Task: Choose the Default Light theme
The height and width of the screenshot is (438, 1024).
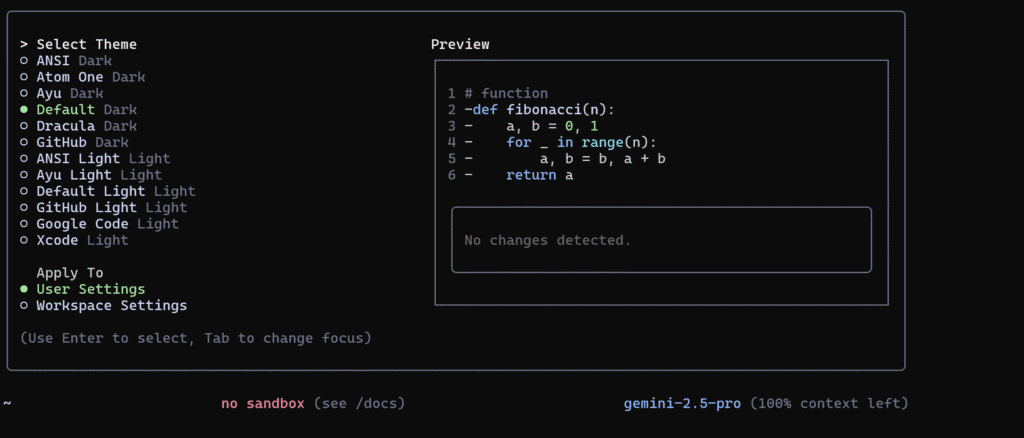Action: [107, 191]
